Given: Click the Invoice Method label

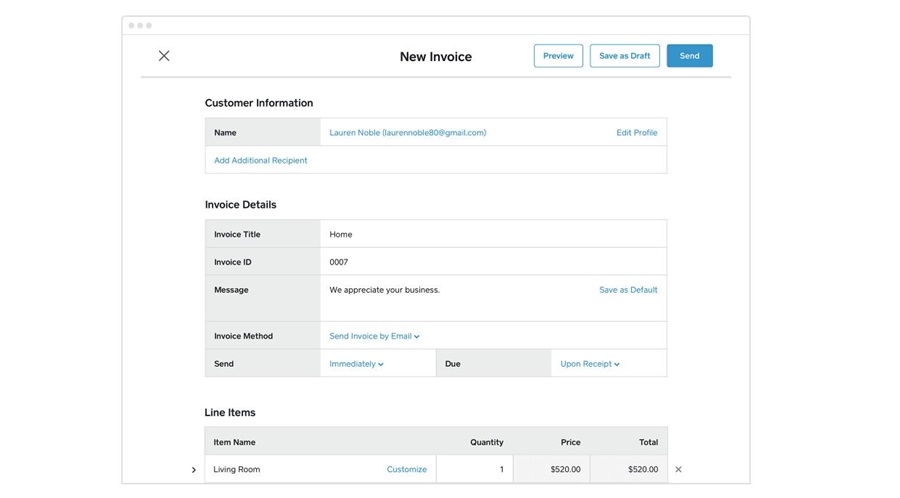Looking at the screenshot, I should point(243,336).
